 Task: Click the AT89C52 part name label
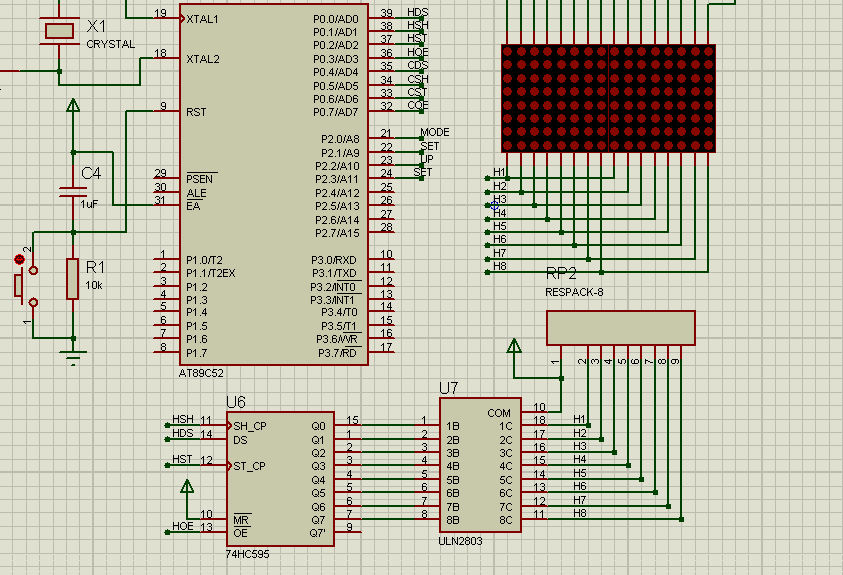coord(201,373)
